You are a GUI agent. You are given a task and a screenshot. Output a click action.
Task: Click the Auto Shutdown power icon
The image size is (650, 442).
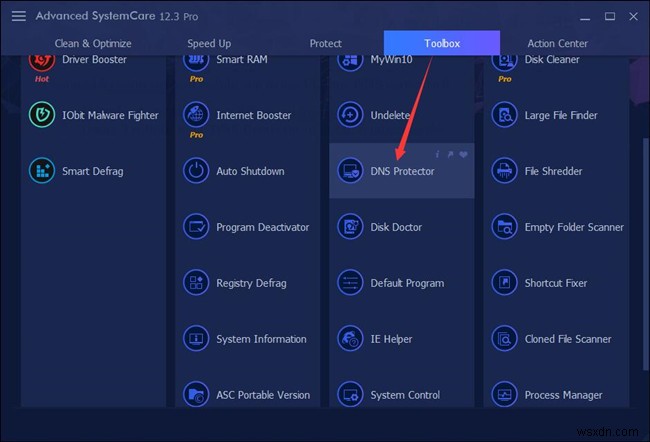[x=196, y=170]
